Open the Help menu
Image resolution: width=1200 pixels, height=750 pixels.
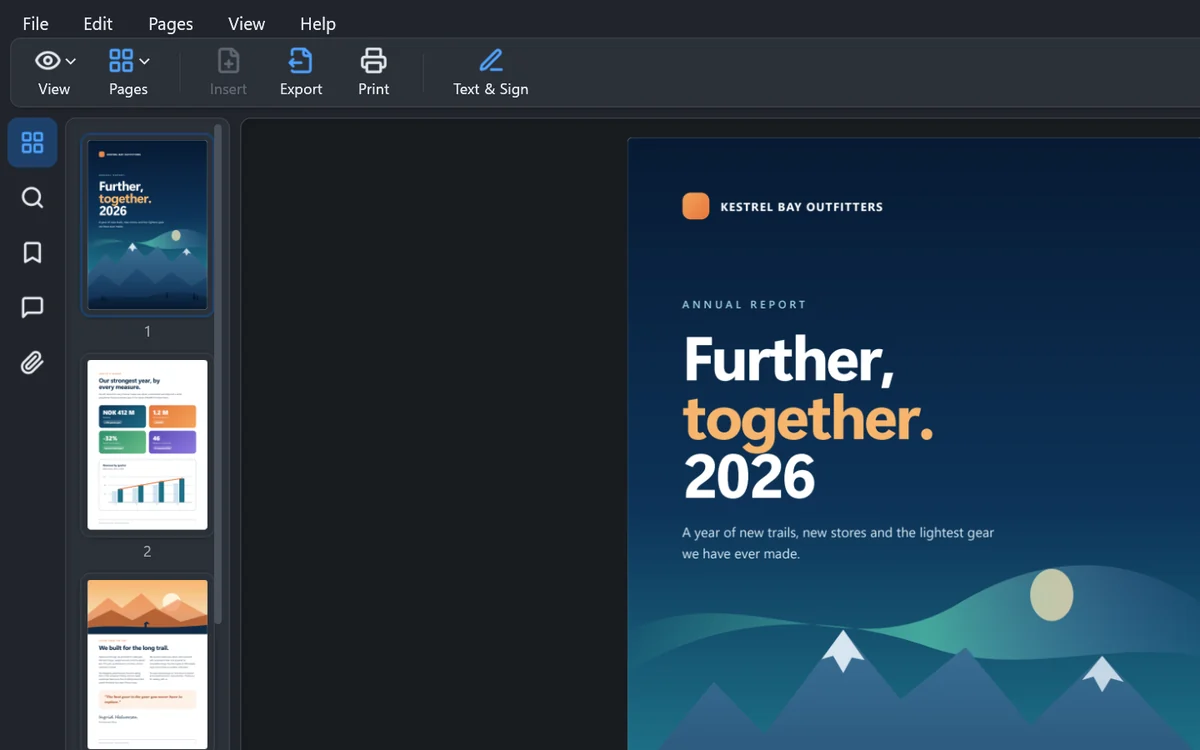pyautogui.click(x=318, y=24)
